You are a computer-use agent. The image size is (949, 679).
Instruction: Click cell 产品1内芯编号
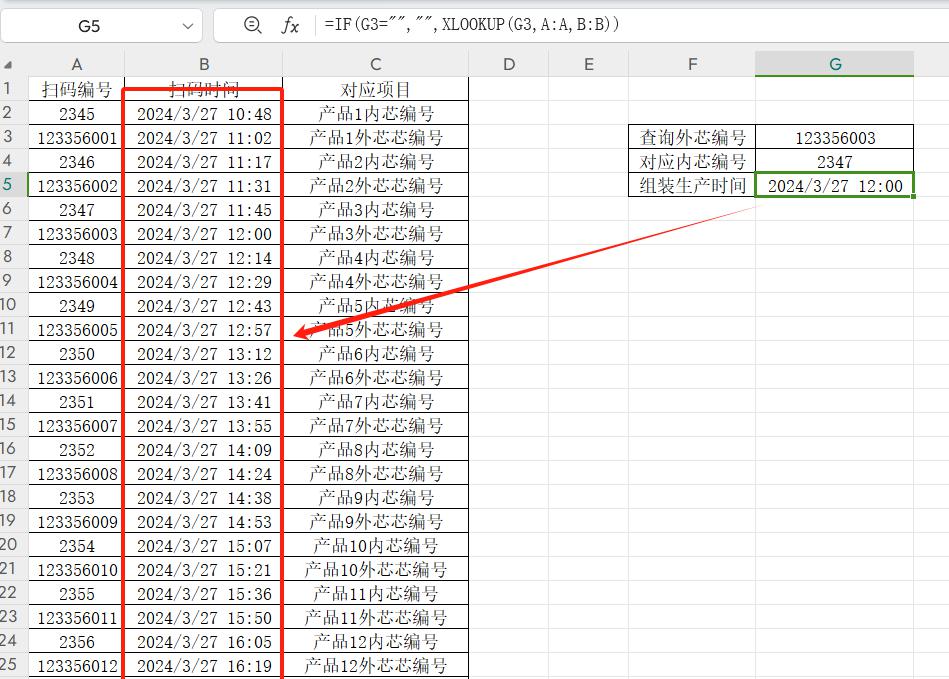tap(375, 113)
